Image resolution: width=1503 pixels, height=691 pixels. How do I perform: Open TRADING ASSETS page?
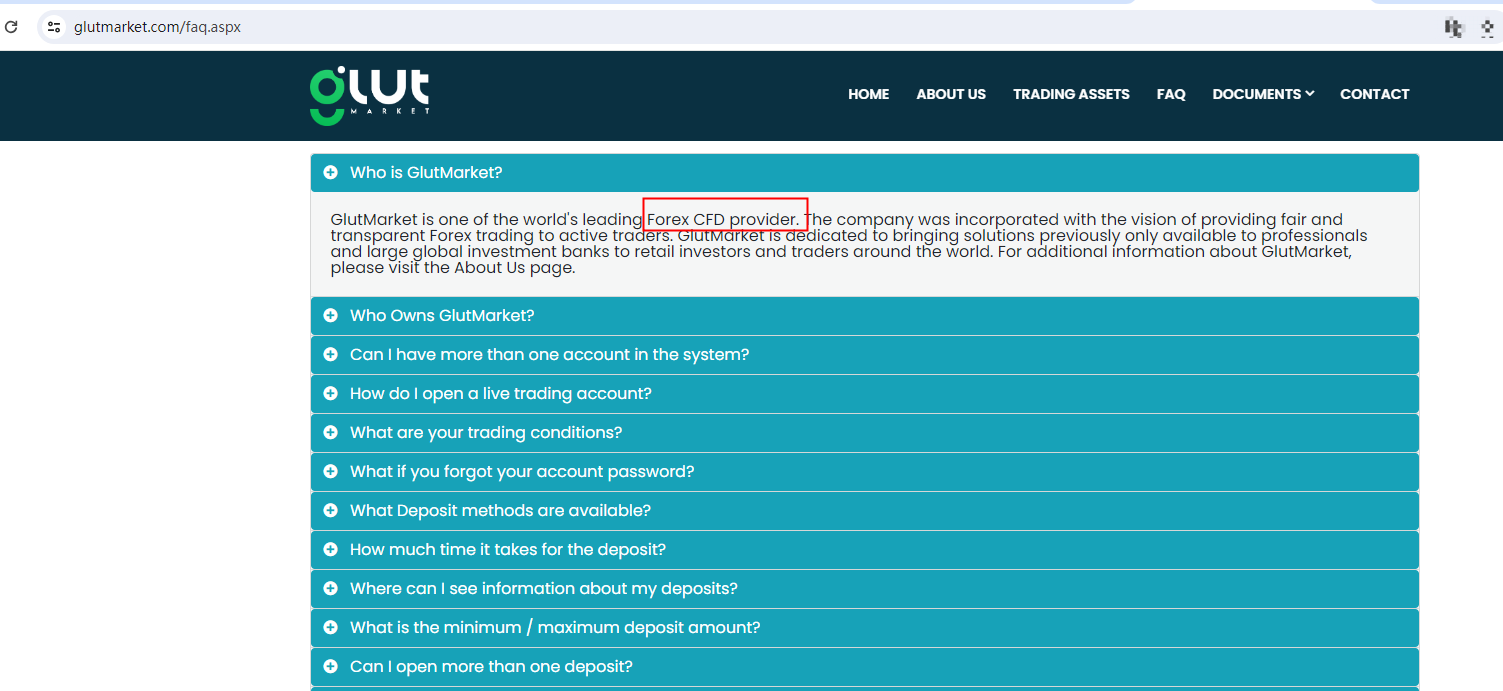tap(1071, 94)
